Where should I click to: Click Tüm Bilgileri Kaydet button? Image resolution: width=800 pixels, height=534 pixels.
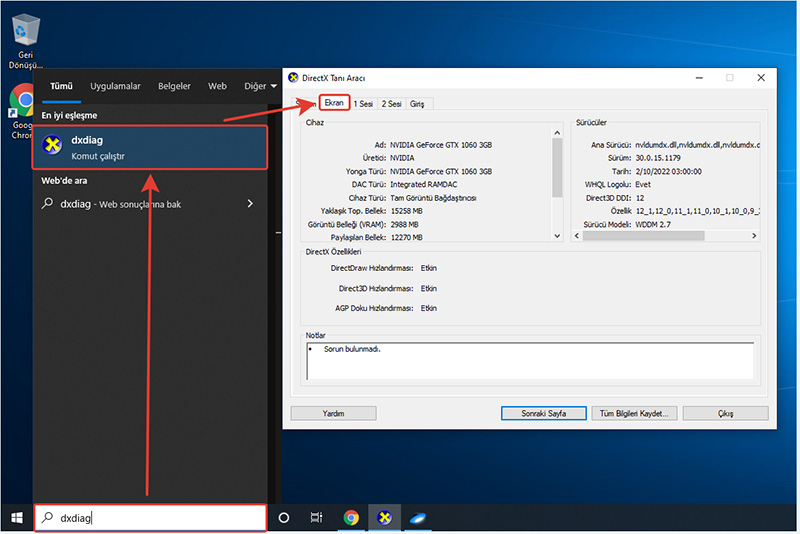(634, 413)
